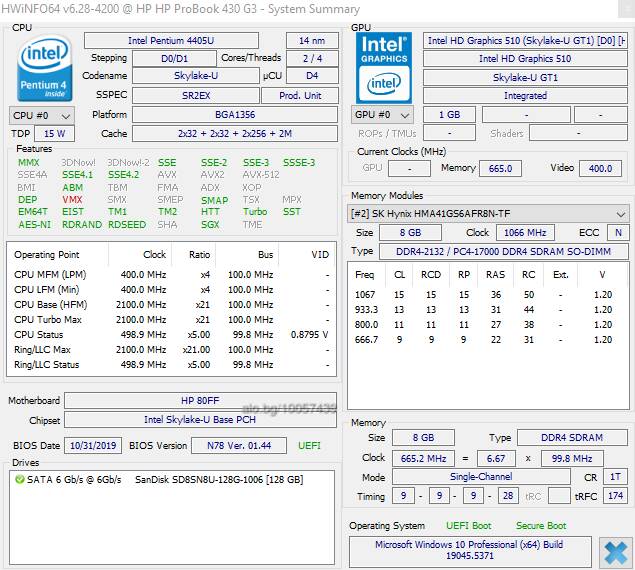Select the 14 nm process field

coord(312,41)
